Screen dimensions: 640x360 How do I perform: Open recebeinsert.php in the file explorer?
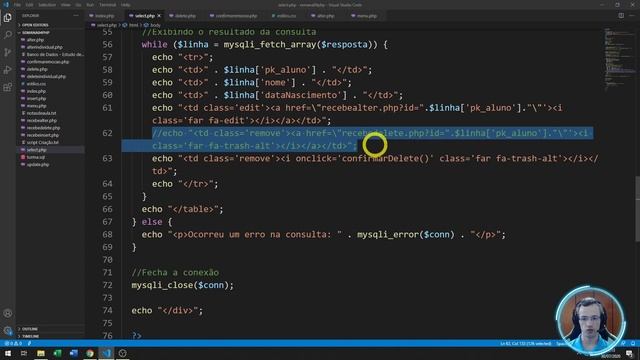42,135
